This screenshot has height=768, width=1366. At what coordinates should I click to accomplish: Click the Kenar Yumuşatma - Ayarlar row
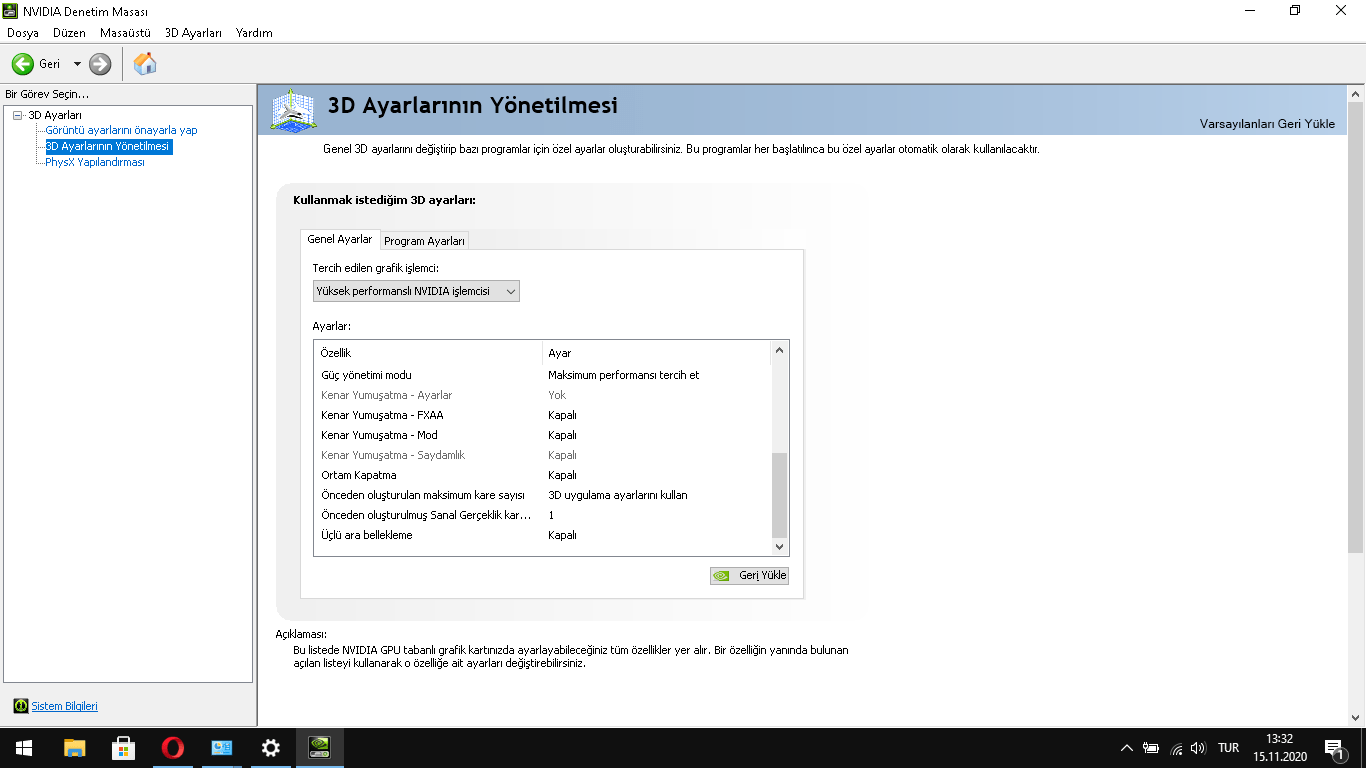coord(543,395)
